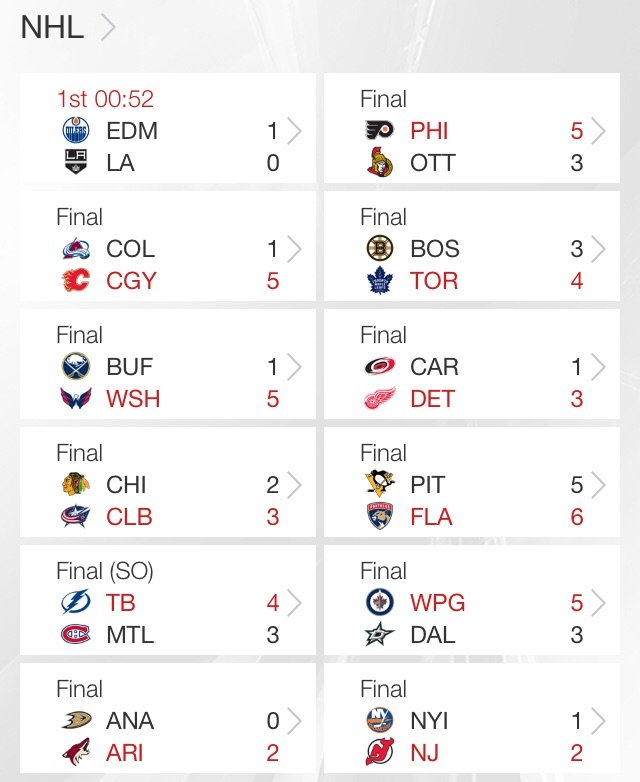Click the Edmonton Oilers logo

[x=76, y=131]
